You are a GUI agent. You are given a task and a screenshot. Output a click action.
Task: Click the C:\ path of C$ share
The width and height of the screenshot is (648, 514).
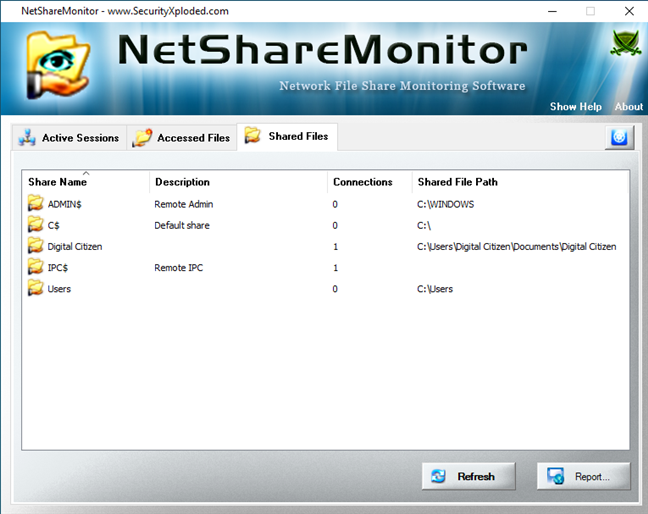[424, 226]
